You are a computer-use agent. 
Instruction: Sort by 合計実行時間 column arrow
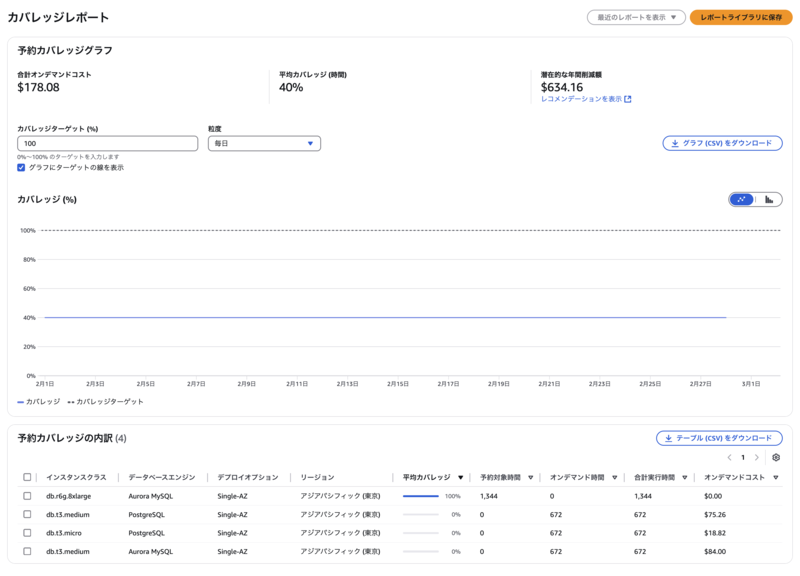[685, 478]
